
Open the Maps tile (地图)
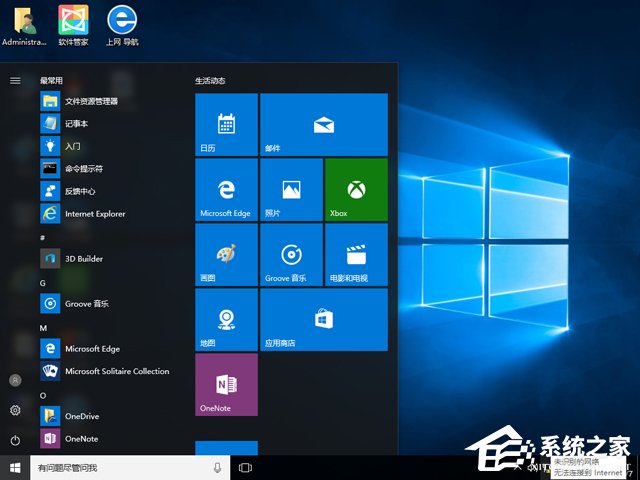click(226, 319)
